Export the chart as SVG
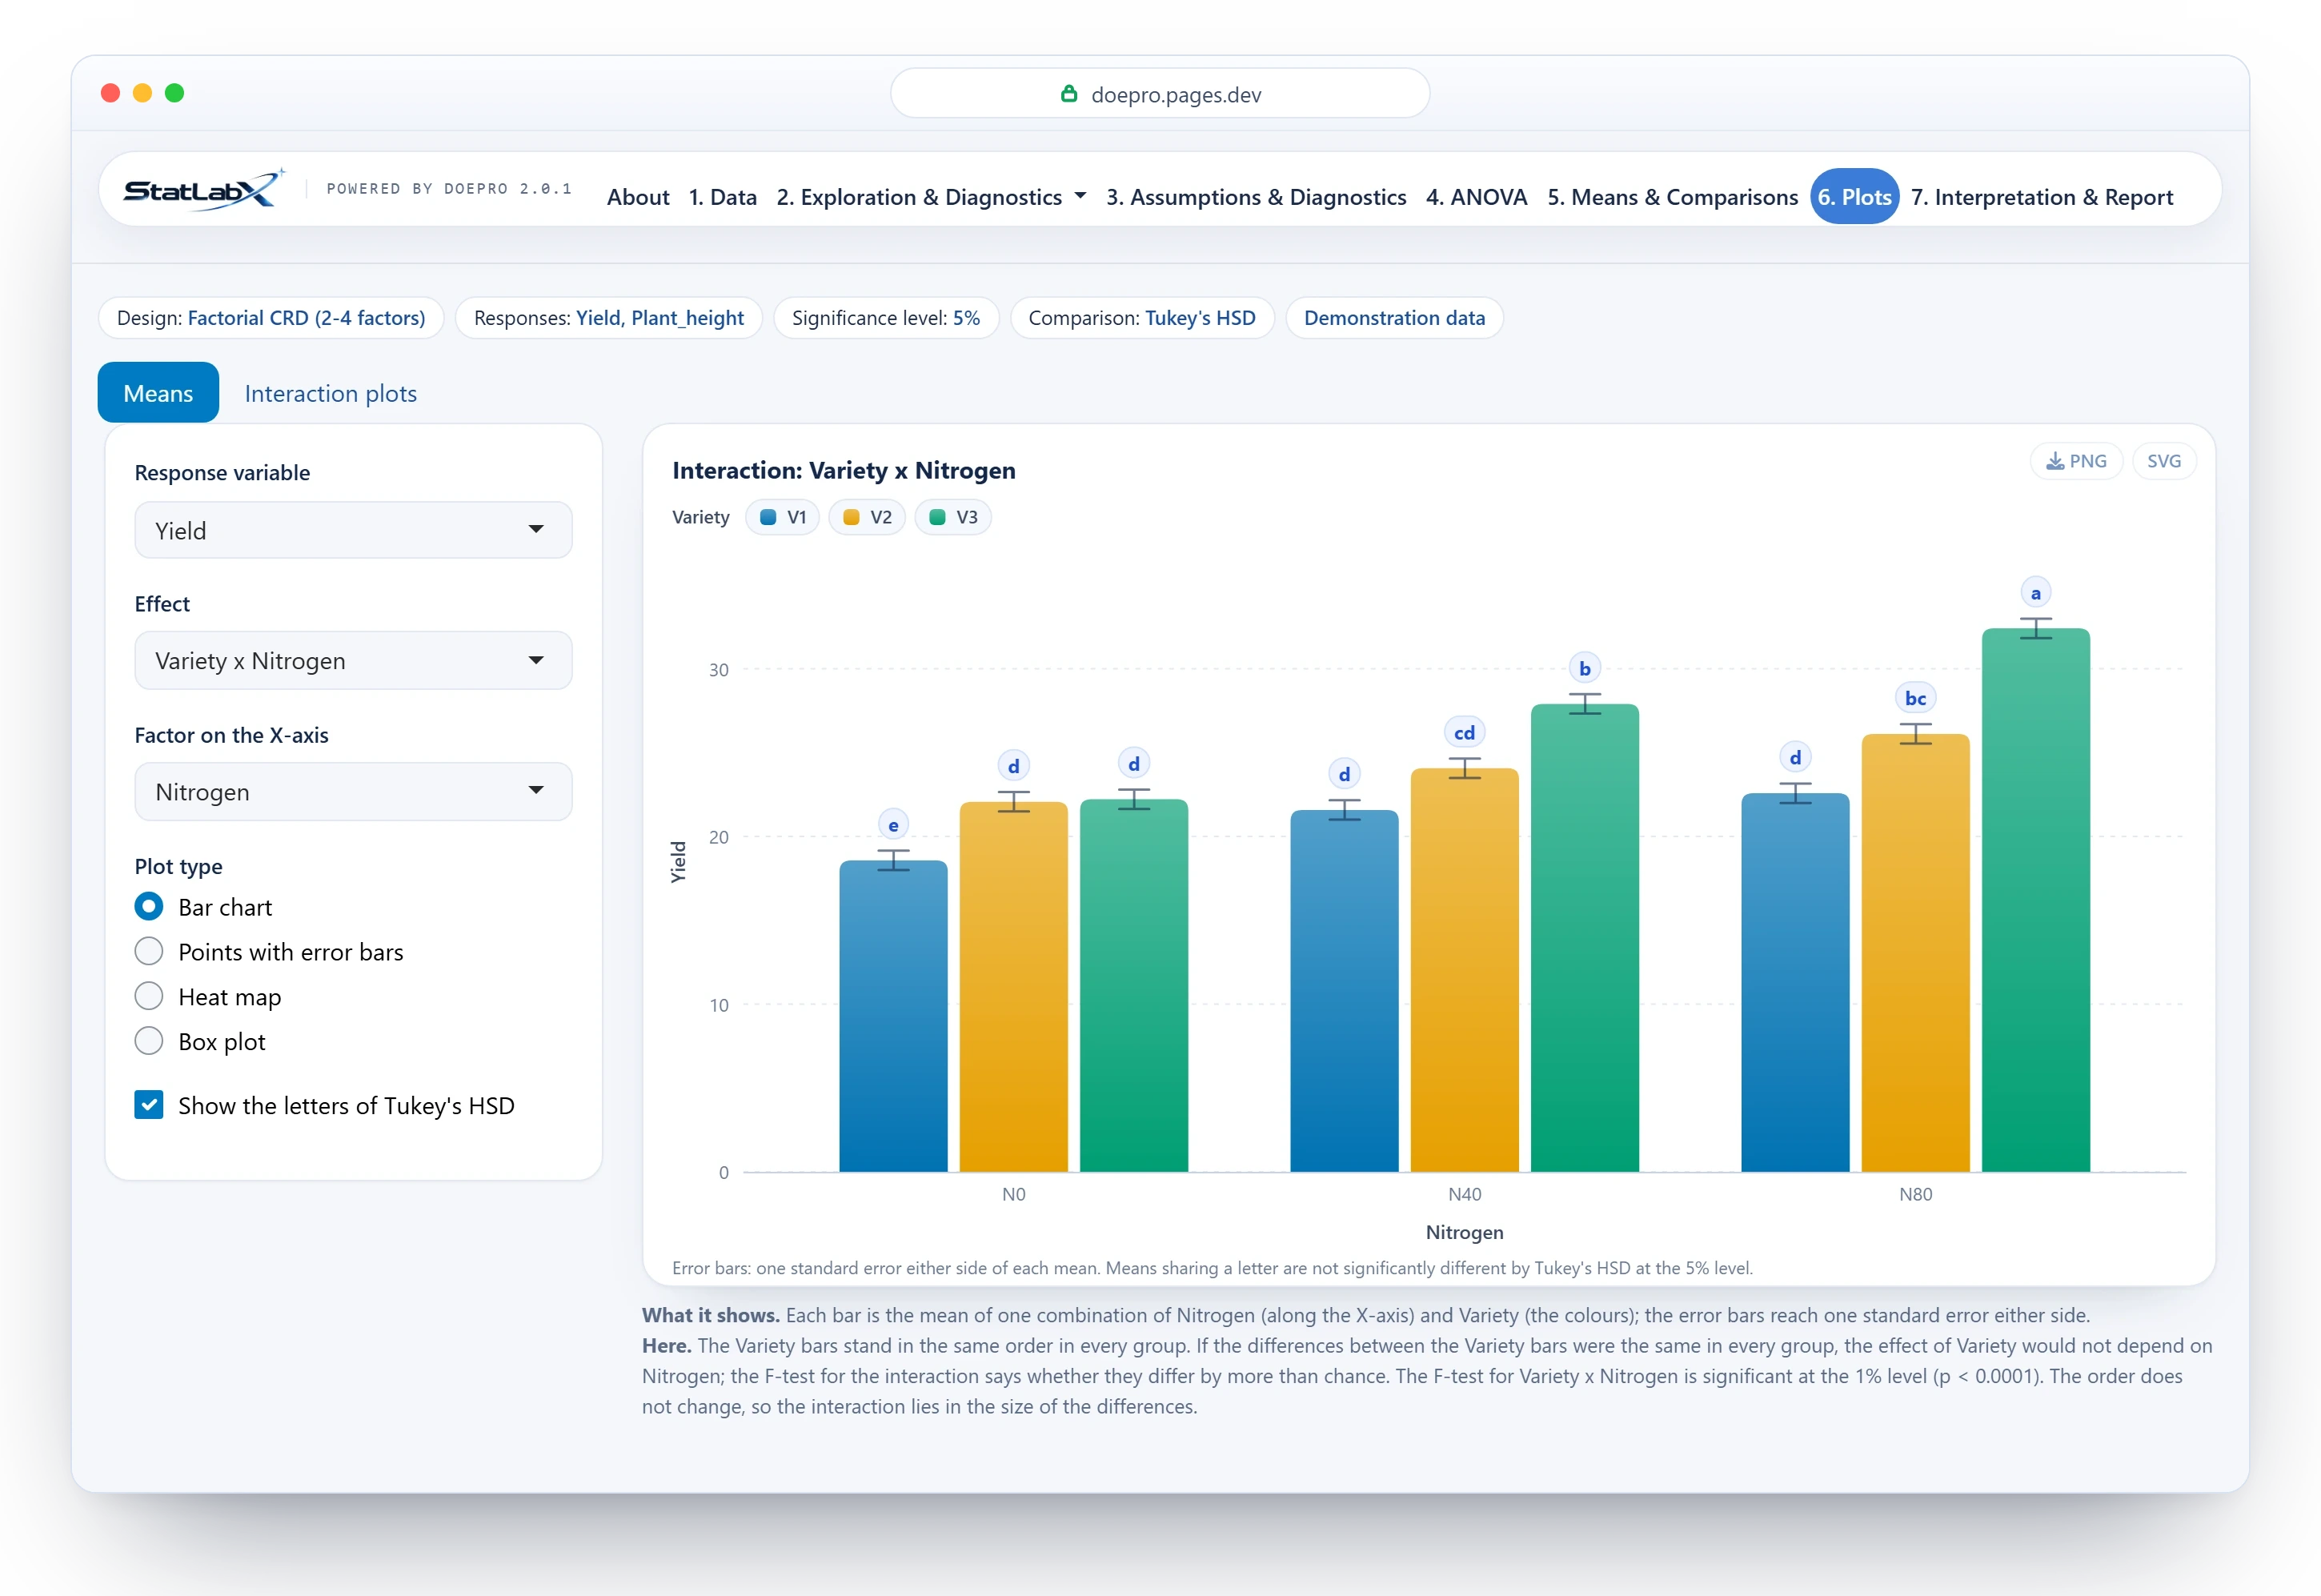 pyautogui.click(x=2163, y=461)
